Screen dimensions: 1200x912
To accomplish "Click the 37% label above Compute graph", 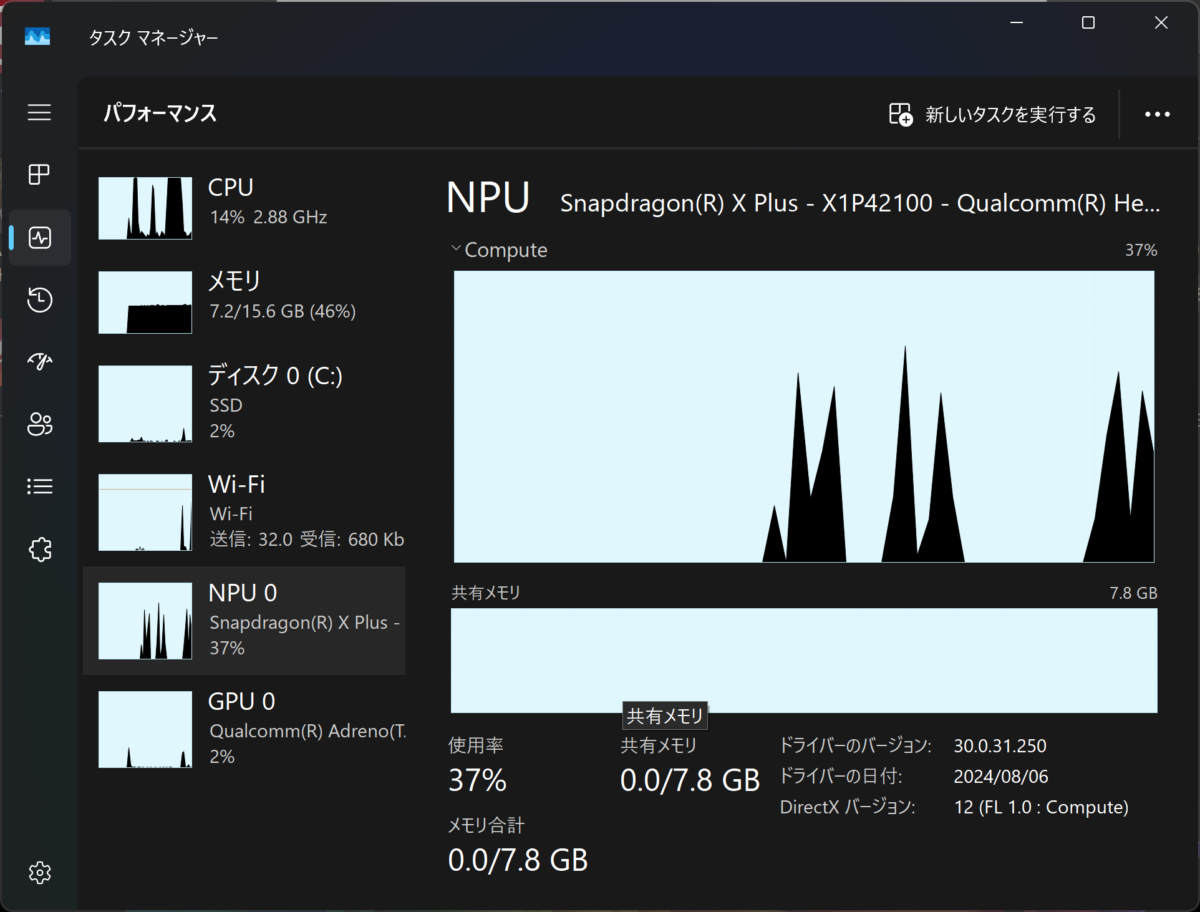I will click(1141, 250).
